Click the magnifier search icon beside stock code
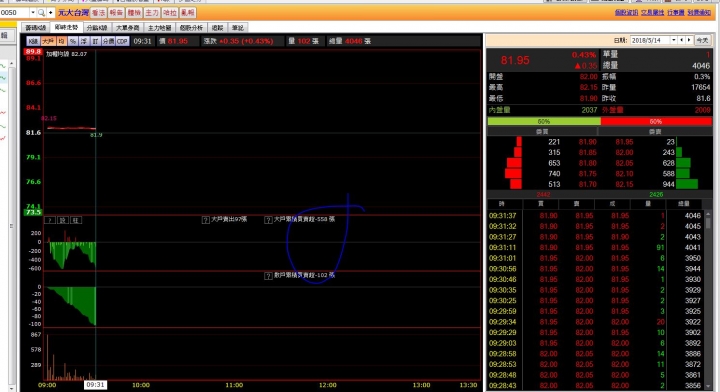Viewport: 720px width, 392px height. click(x=41, y=12)
